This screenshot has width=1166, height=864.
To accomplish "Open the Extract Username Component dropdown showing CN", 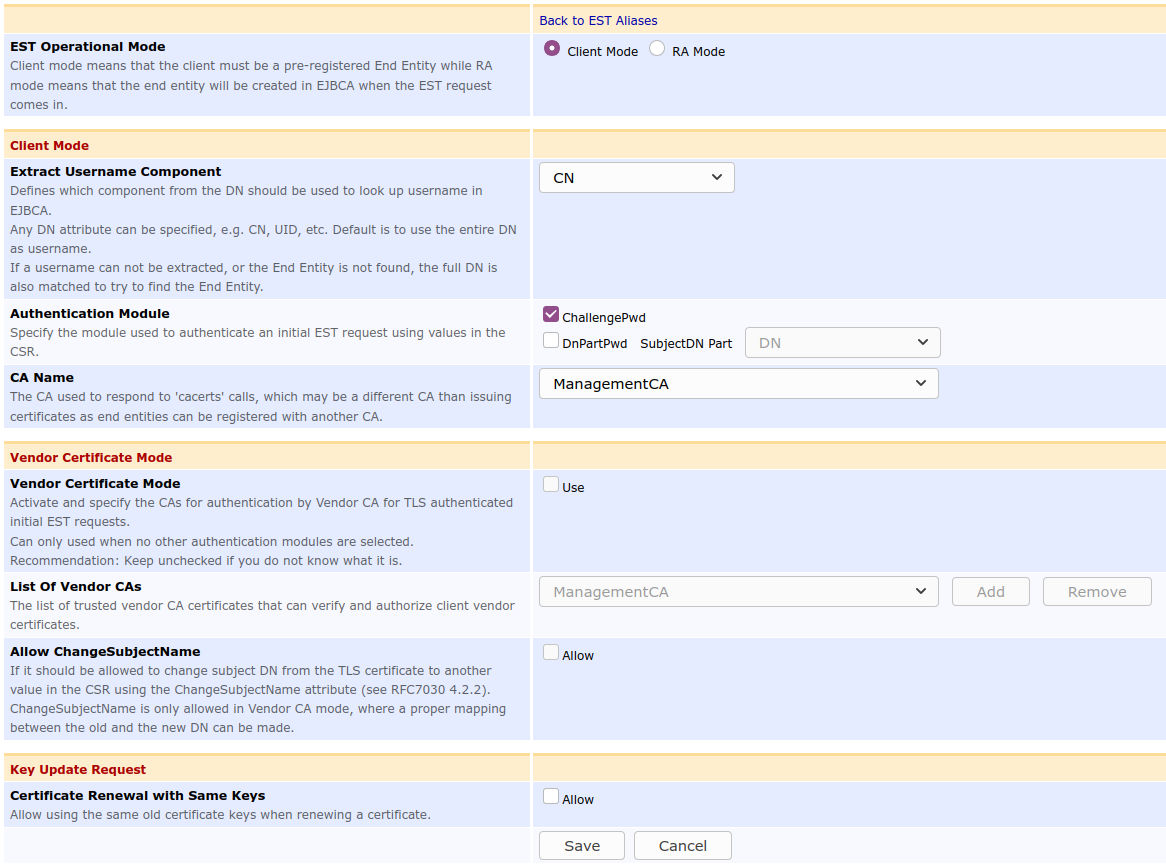I will [636, 178].
